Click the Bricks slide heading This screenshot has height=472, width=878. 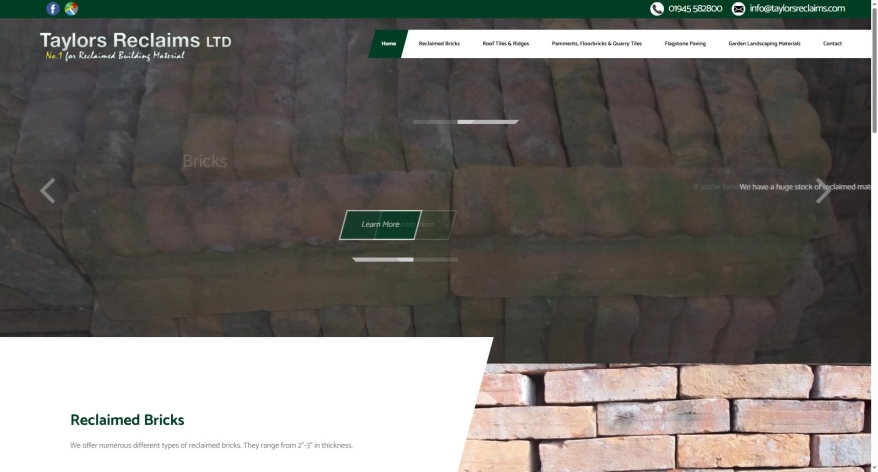click(x=204, y=161)
